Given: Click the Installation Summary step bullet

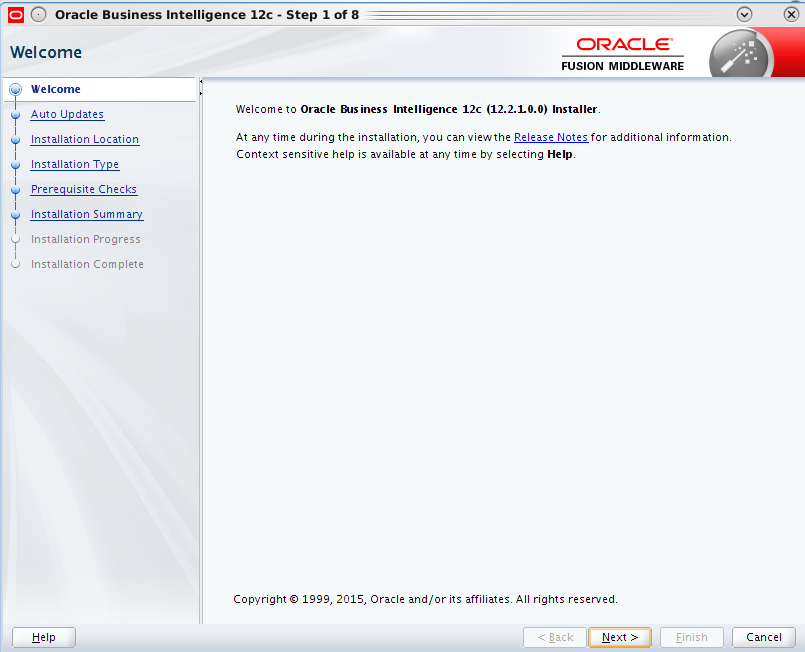Looking at the screenshot, I should [x=15, y=215].
